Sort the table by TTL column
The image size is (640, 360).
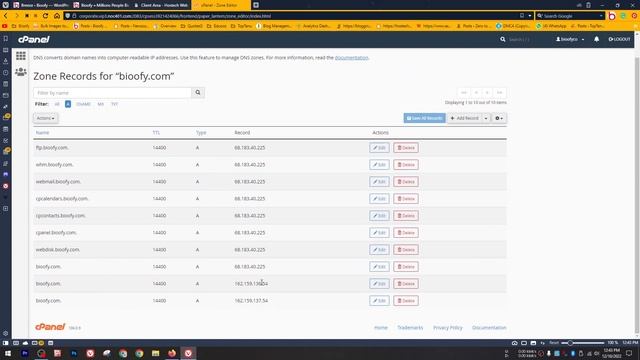click(x=156, y=133)
